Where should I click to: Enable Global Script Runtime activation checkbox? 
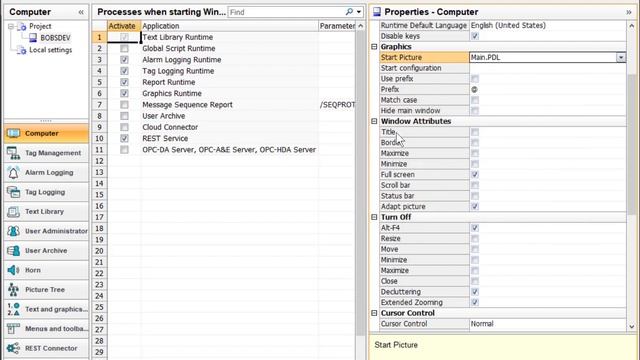pyautogui.click(x=124, y=49)
